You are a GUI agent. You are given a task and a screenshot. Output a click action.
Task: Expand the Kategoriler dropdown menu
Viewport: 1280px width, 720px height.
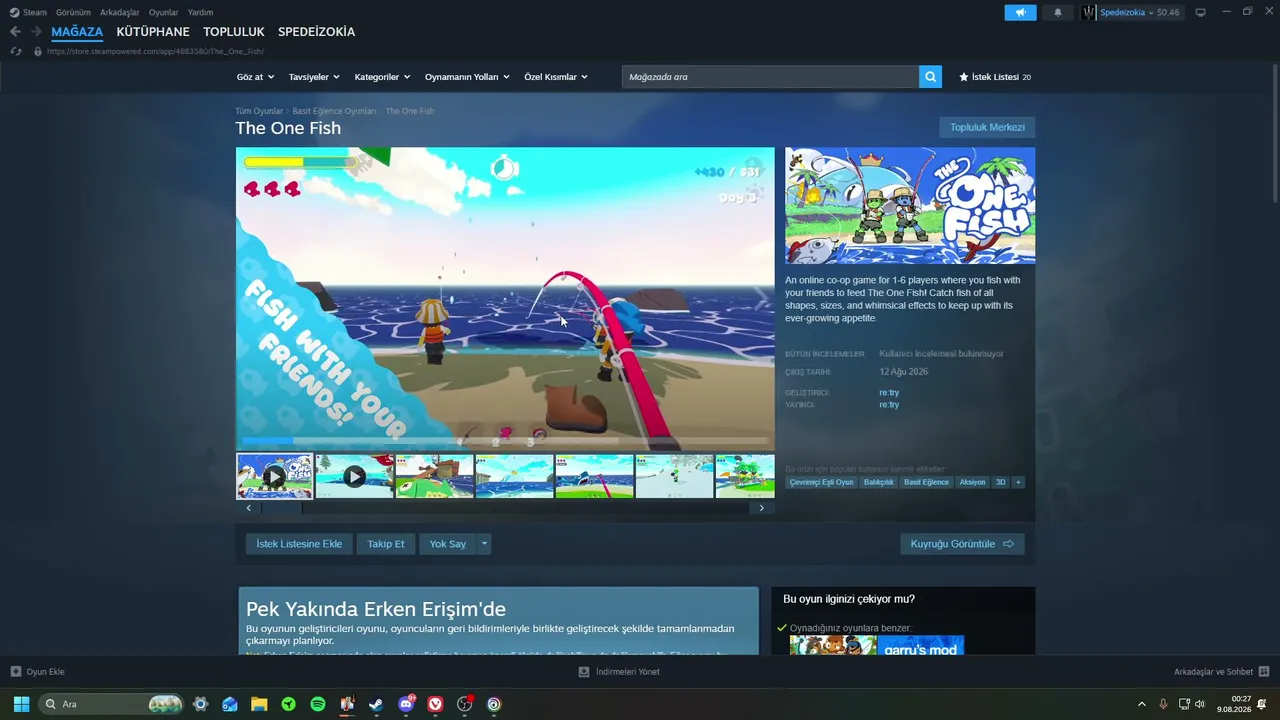[x=382, y=77]
